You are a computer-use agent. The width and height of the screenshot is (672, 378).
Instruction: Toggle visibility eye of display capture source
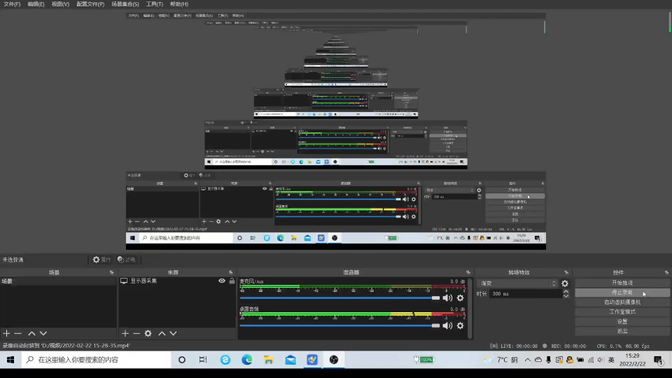pos(222,281)
